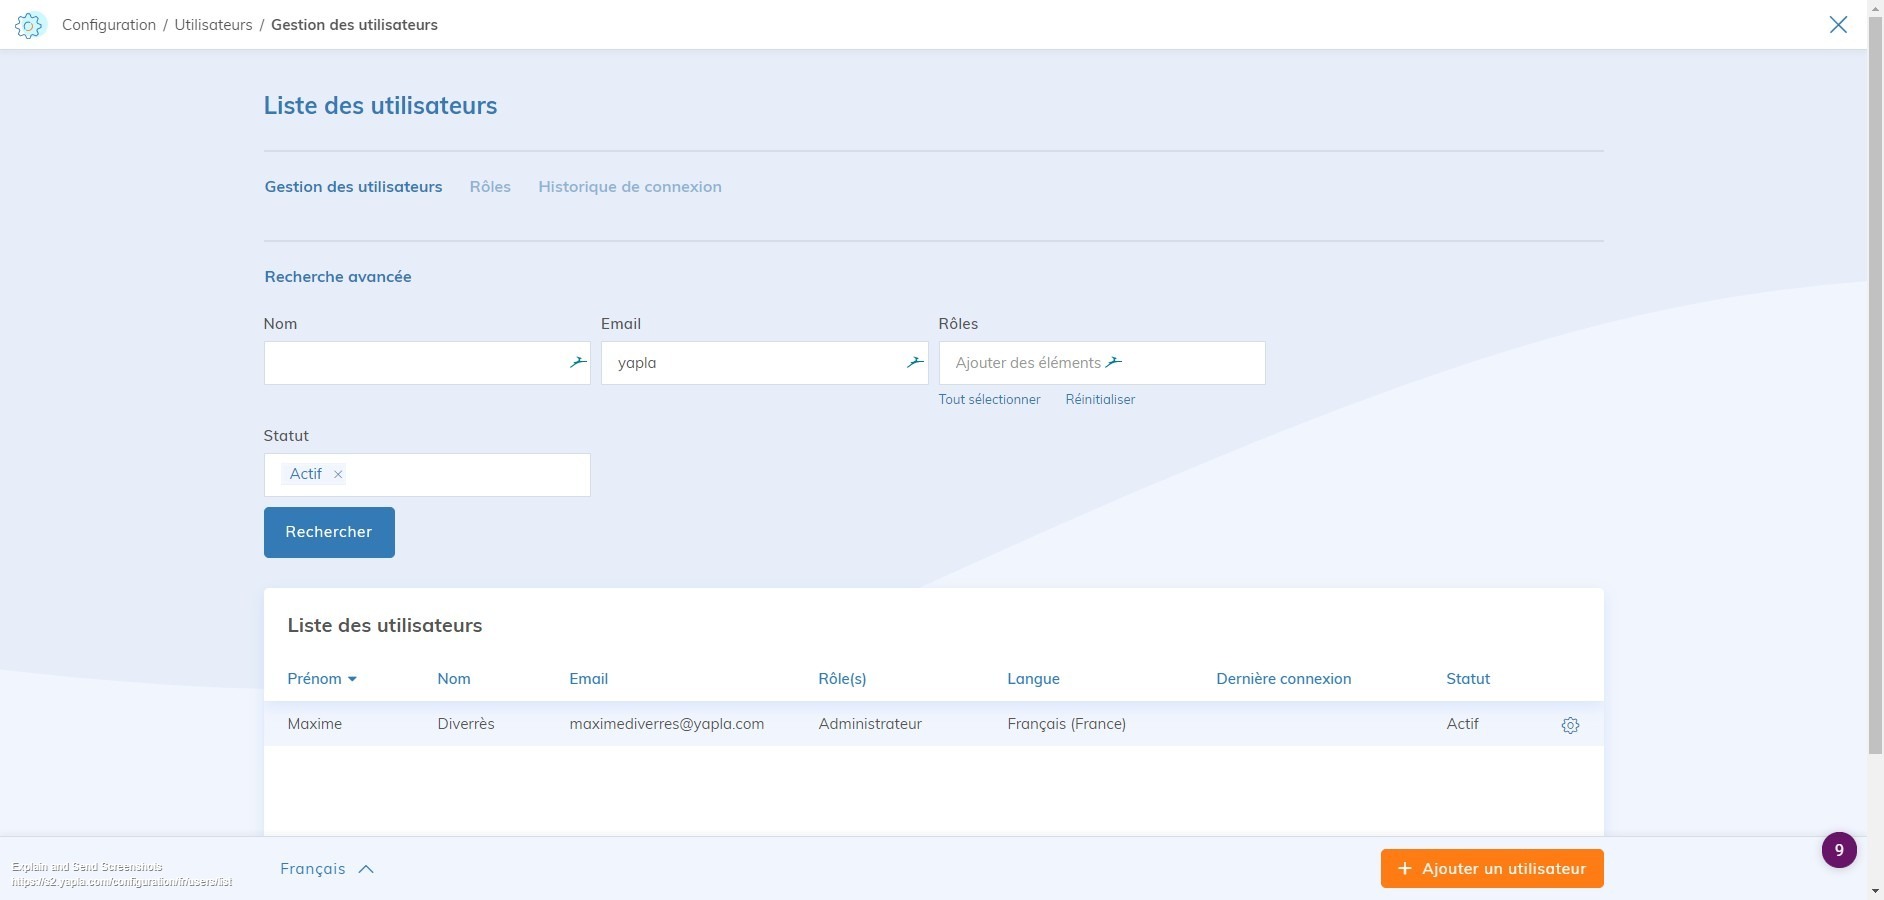Open the Historique de connexion tab
Screen dimensions: 1884x900
[x=629, y=187]
